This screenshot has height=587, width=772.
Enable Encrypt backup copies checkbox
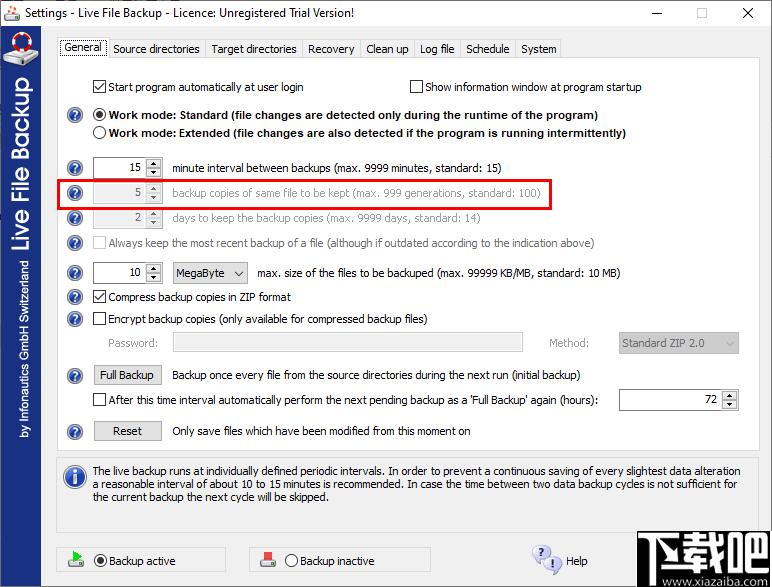pyautogui.click(x=99, y=319)
